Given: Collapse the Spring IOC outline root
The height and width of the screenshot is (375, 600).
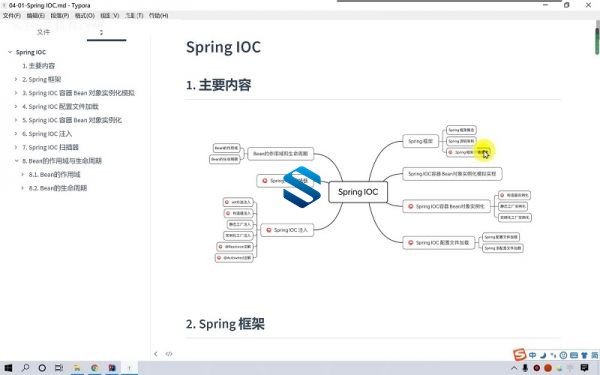Looking at the screenshot, I should click(x=10, y=52).
